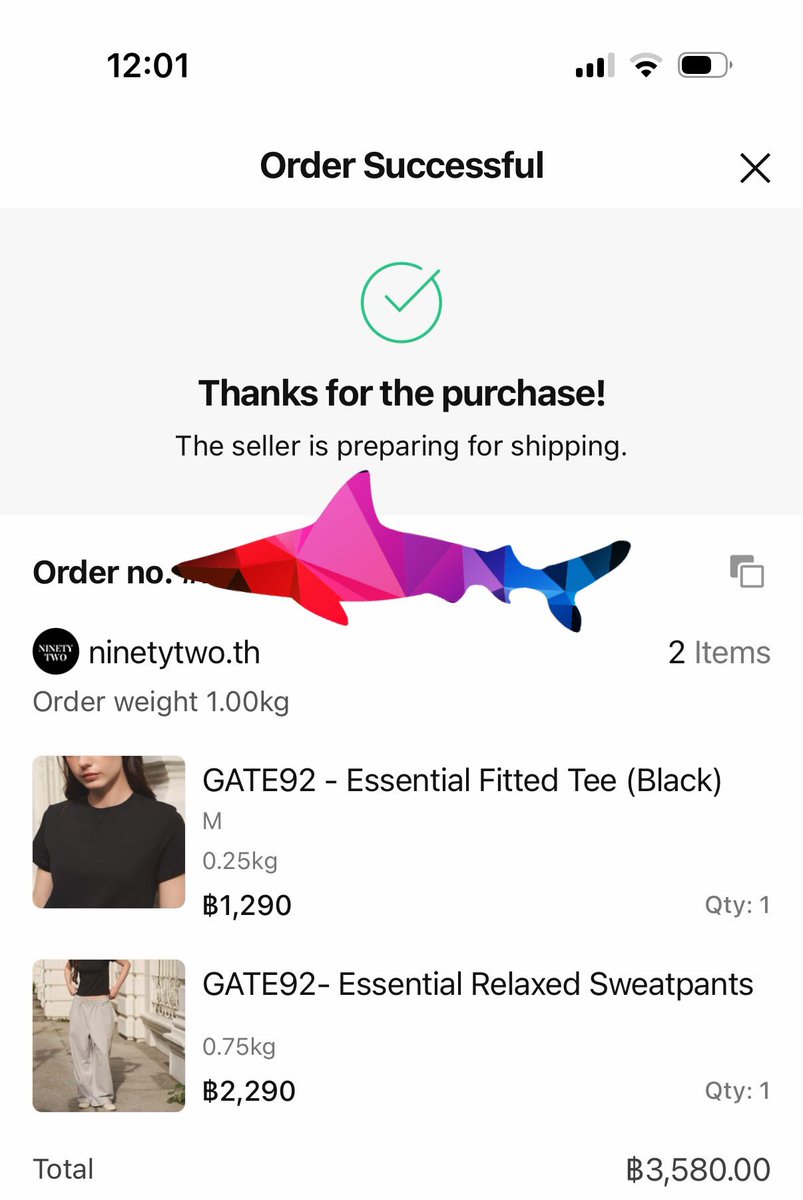Tap the 2 Items count label
This screenshot has width=803, height=1200.
(719, 653)
